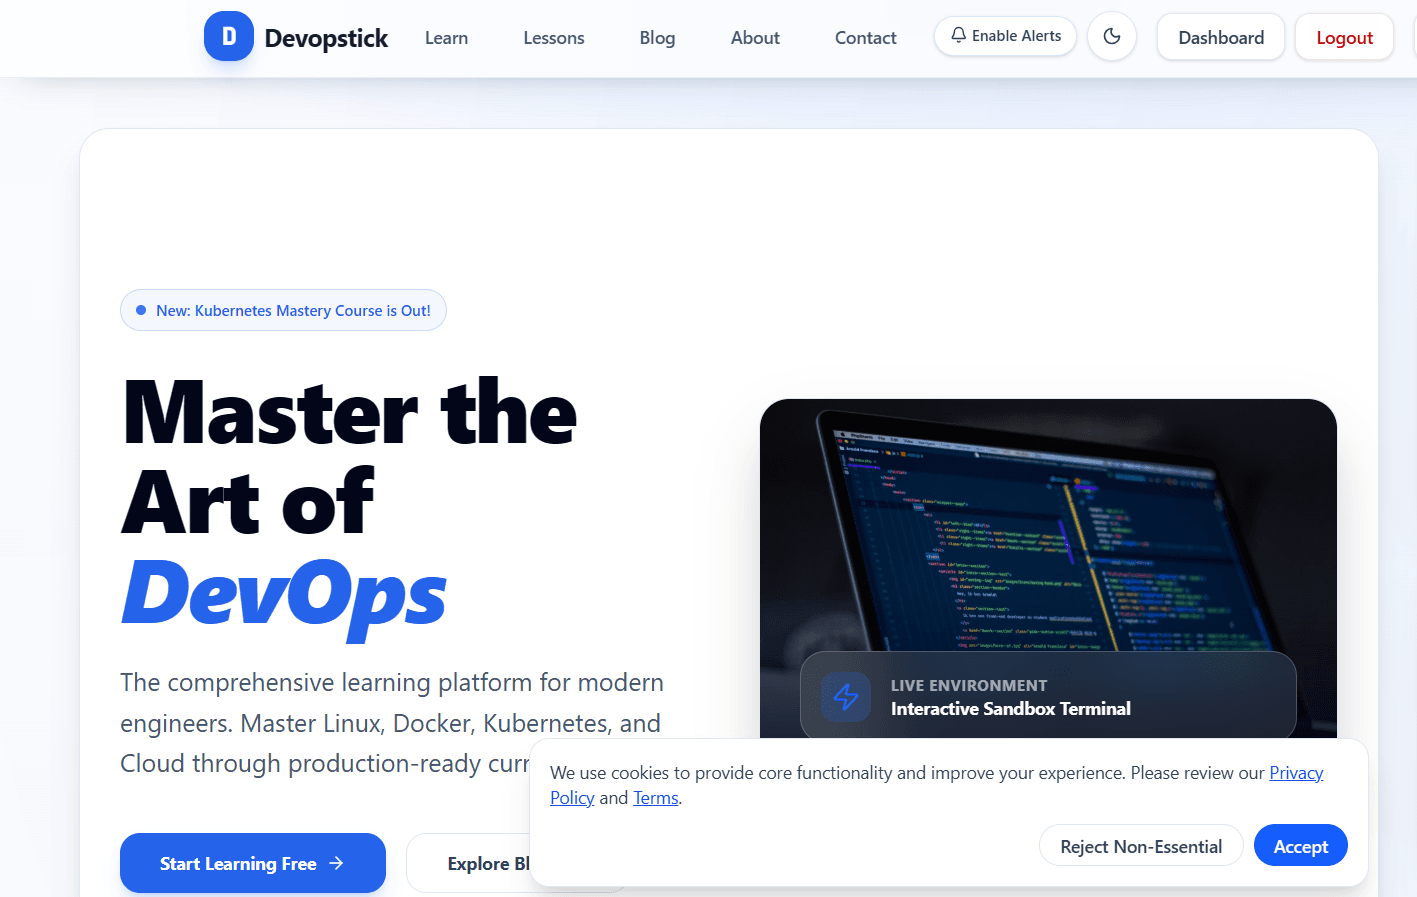Log out using the Logout button
Screen dimensions: 1417x897
pos(1344,37)
